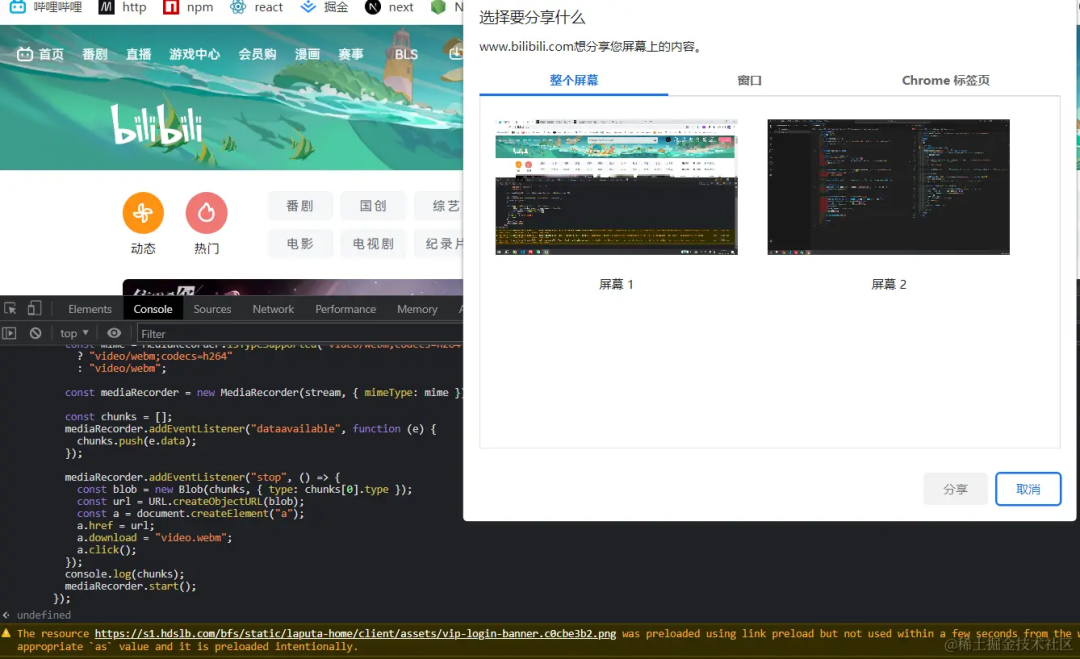Switch to the Sources tab in DevTools
1080x659 pixels.
coord(212,308)
